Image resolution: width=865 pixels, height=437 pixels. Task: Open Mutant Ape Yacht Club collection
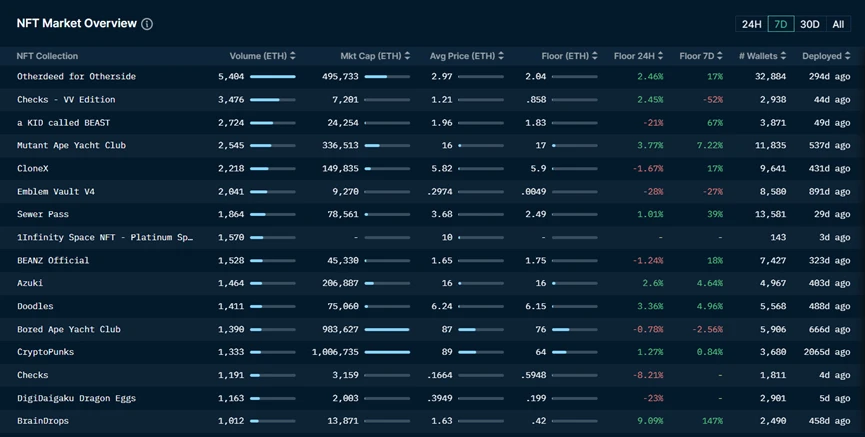[x=71, y=146]
